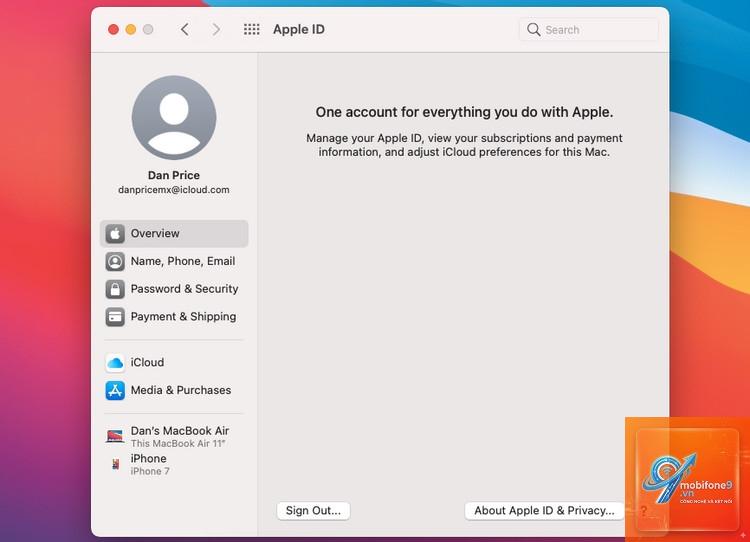Open Media & Purchases section
Screen dimensions: 750x542
(x=174, y=390)
